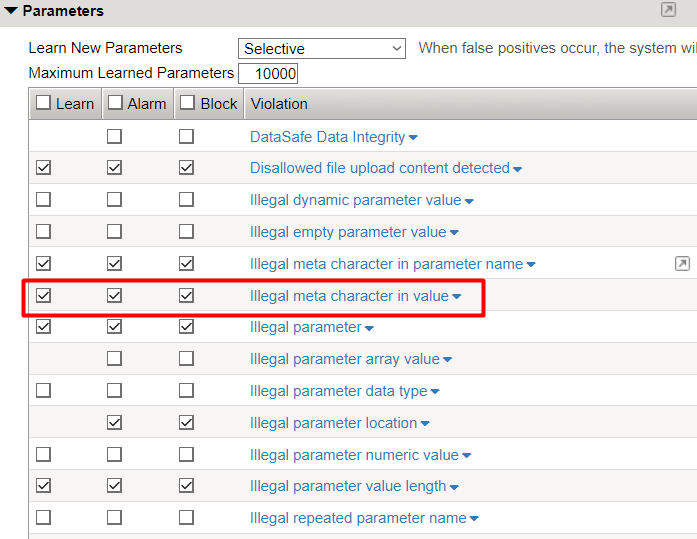Expand arrow for Illegal repeated parameter name
The width and height of the screenshot is (697, 539).
pyautogui.click(x=474, y=519)
